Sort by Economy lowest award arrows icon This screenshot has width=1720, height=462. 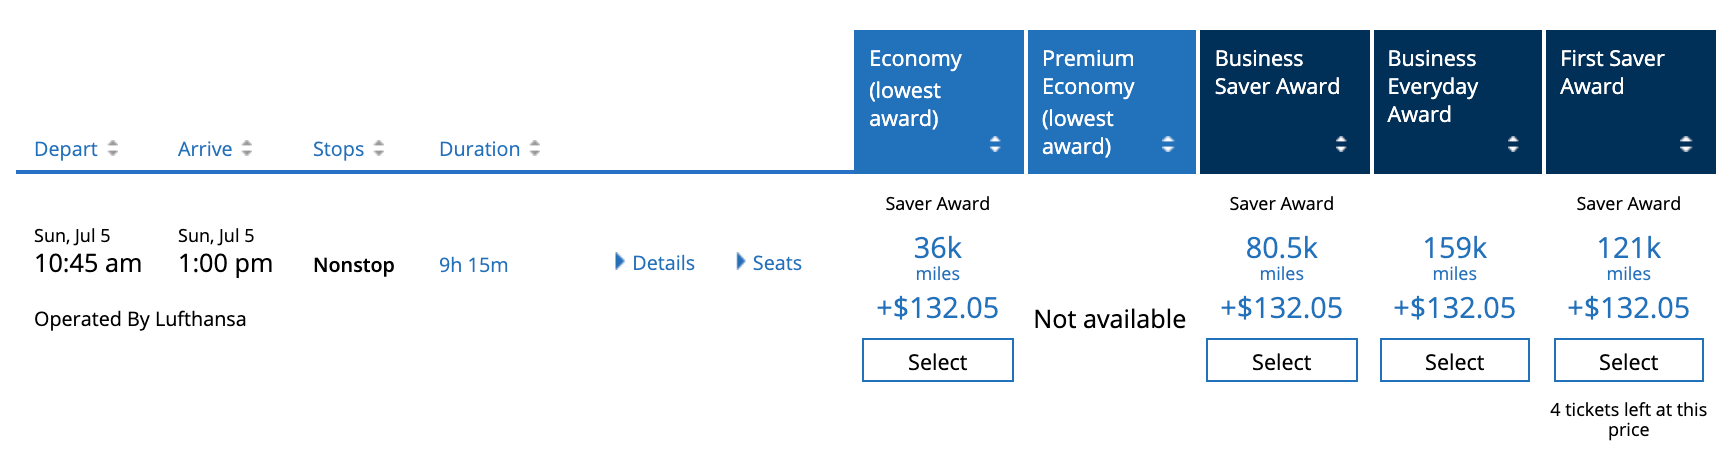coord(995,144)
